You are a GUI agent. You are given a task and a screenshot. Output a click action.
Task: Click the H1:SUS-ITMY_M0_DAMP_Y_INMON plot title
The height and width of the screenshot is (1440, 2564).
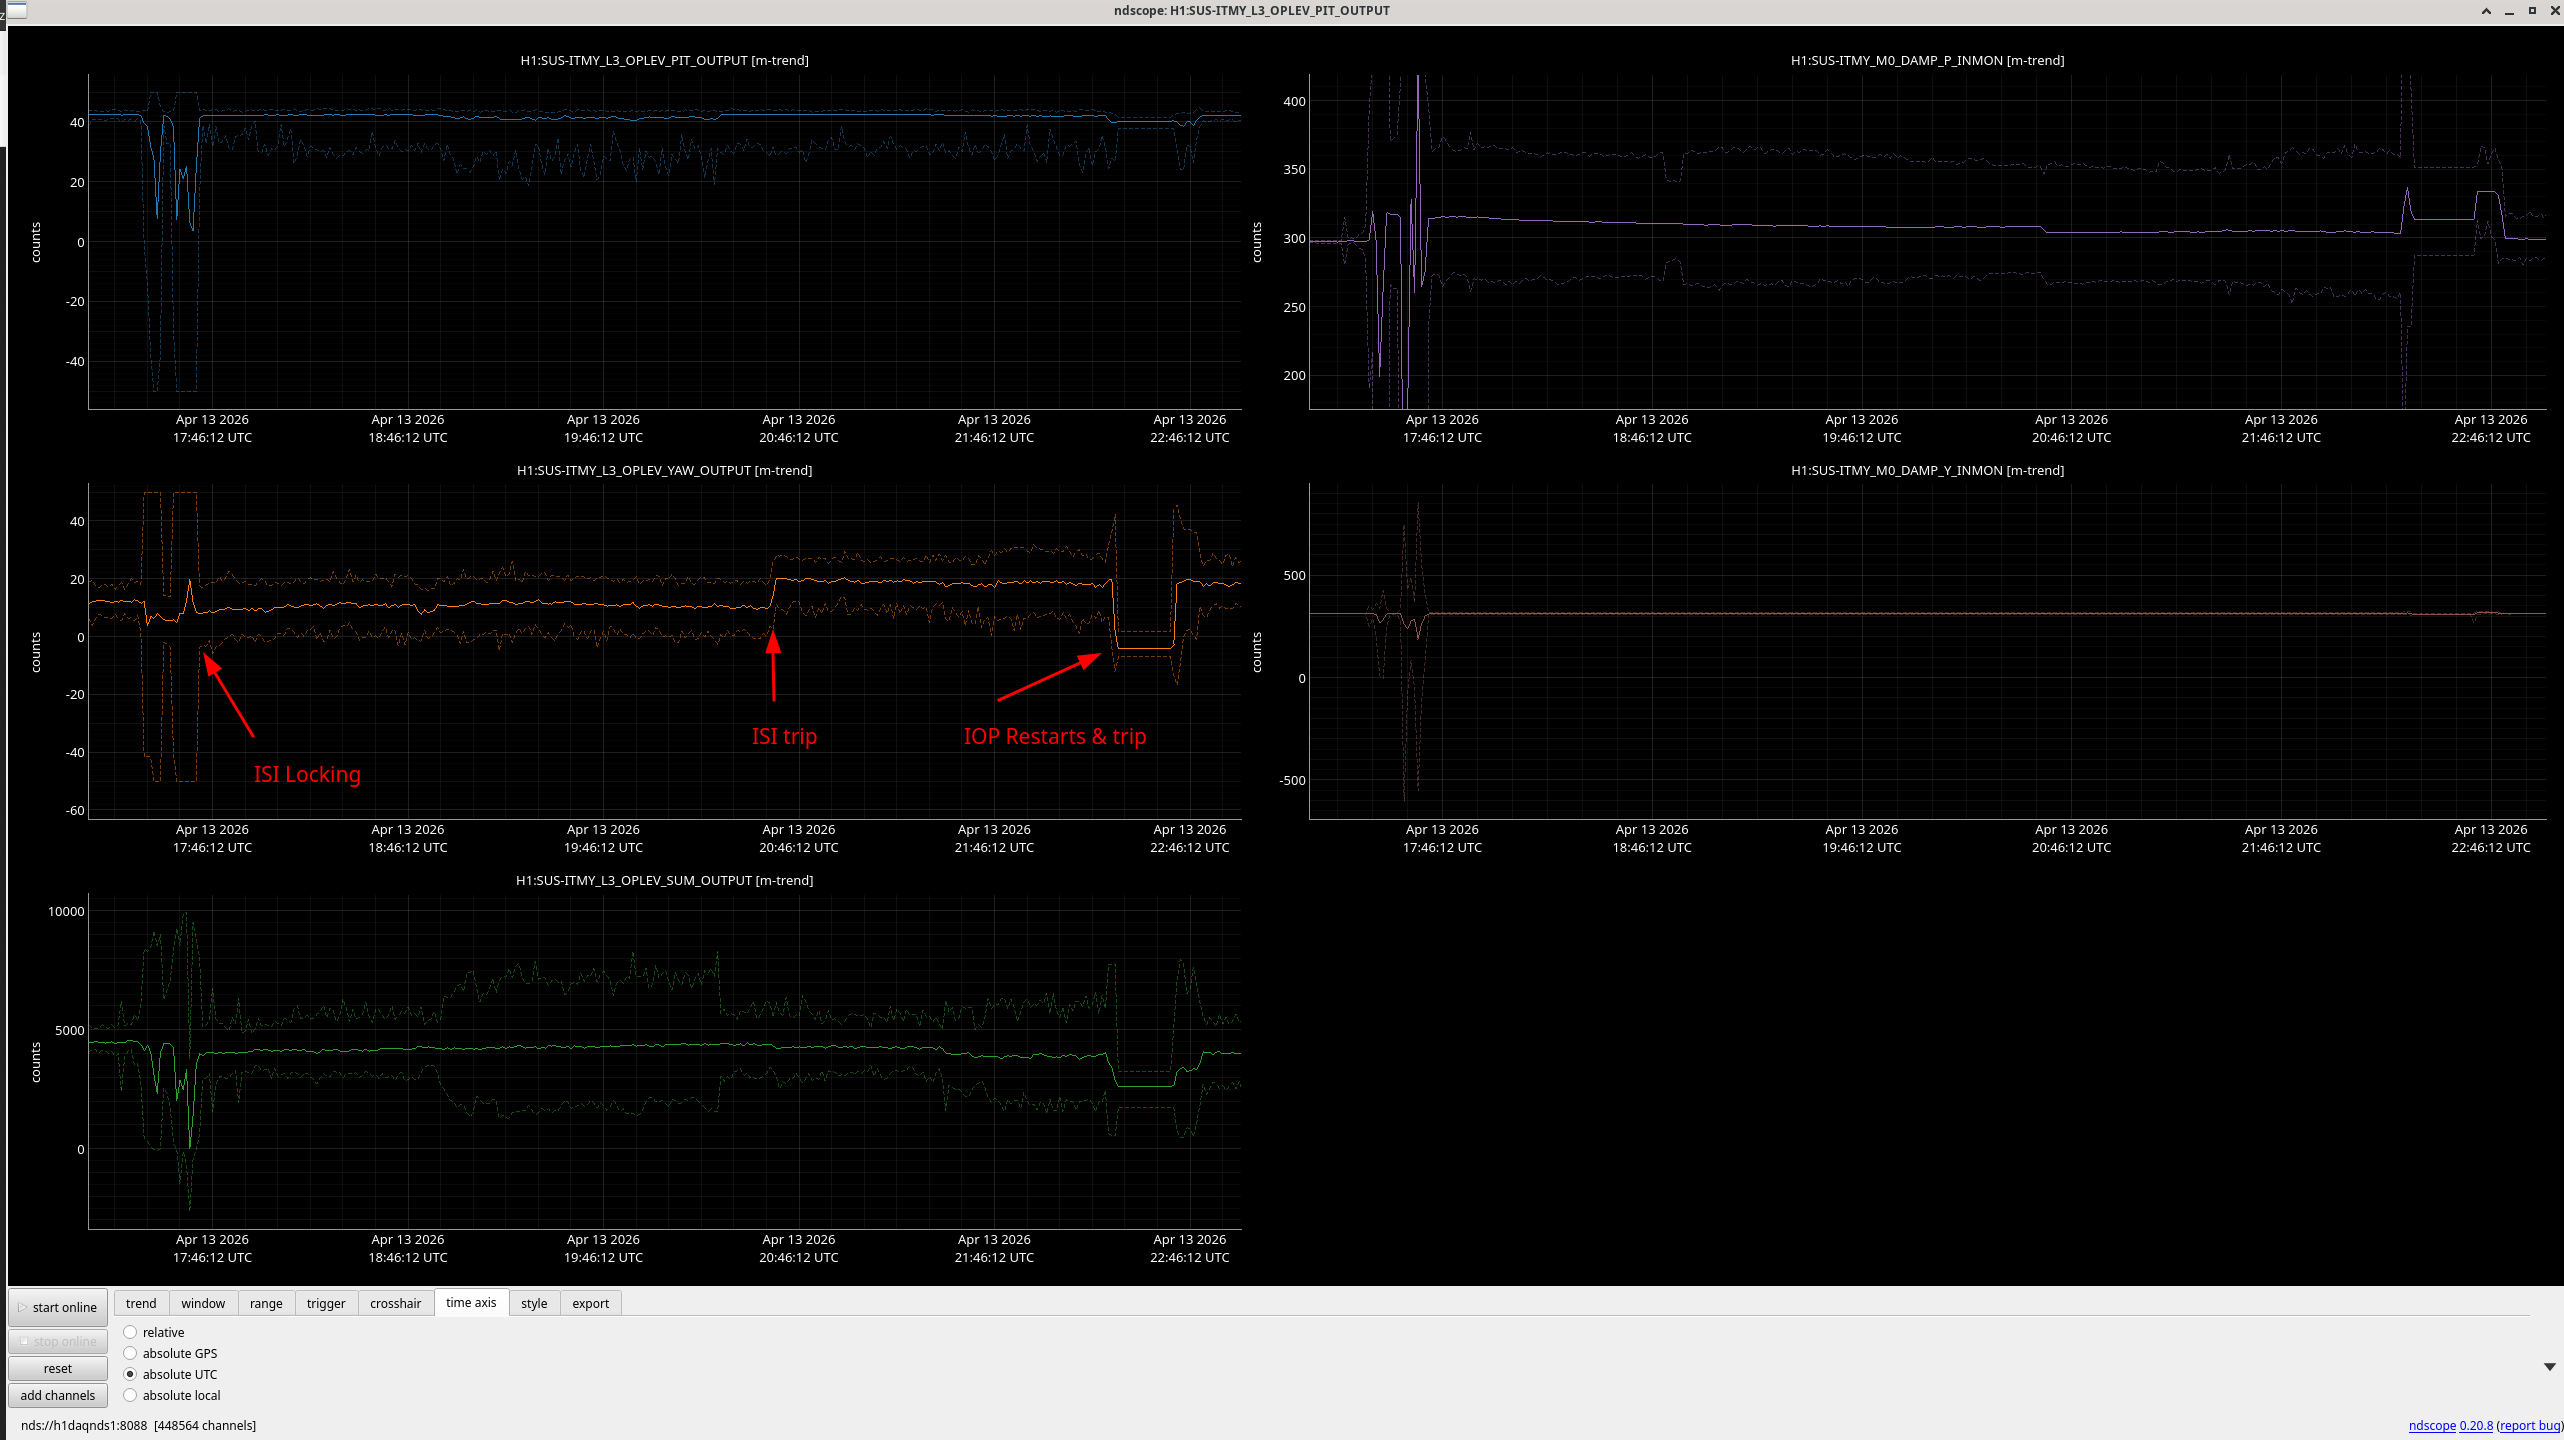1927,470
